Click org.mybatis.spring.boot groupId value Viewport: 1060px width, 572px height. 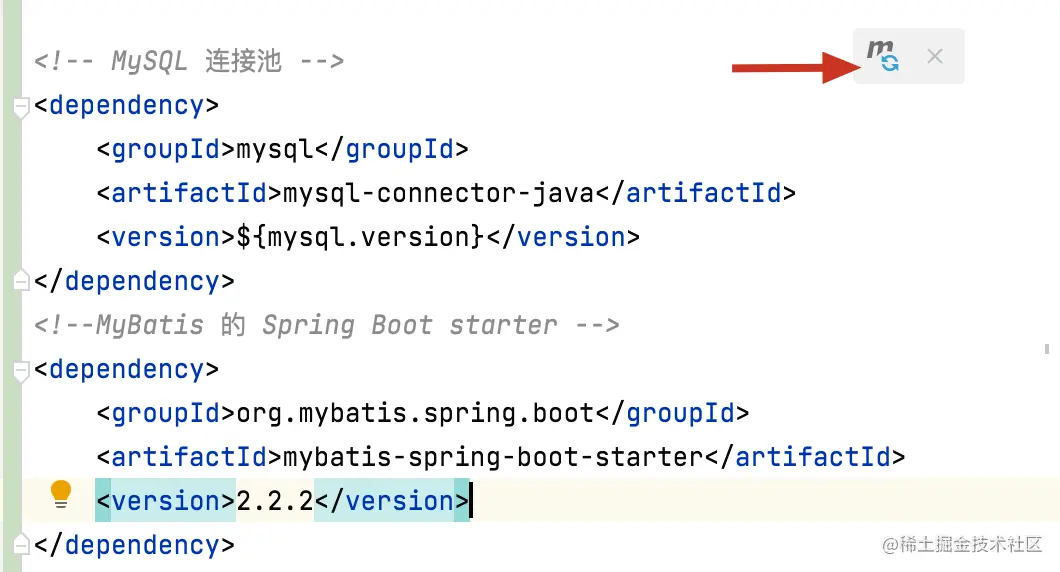point(416,413)
